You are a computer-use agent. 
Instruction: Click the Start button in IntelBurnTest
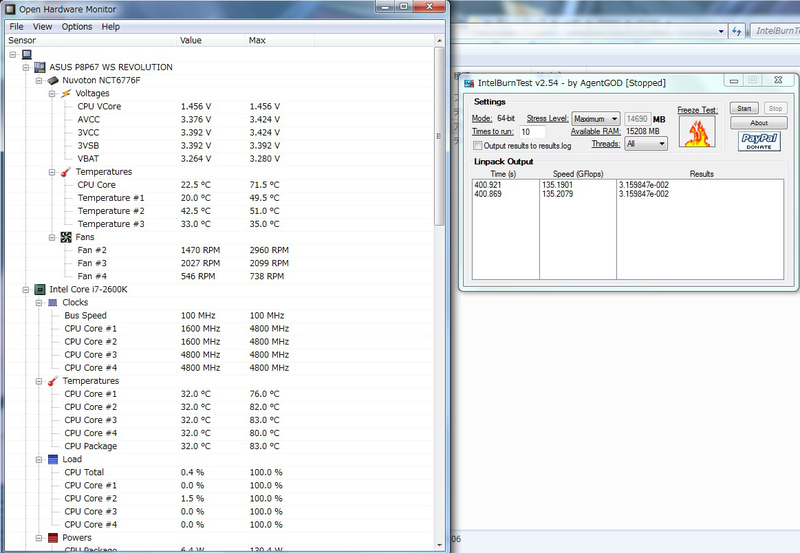(744, 109)
